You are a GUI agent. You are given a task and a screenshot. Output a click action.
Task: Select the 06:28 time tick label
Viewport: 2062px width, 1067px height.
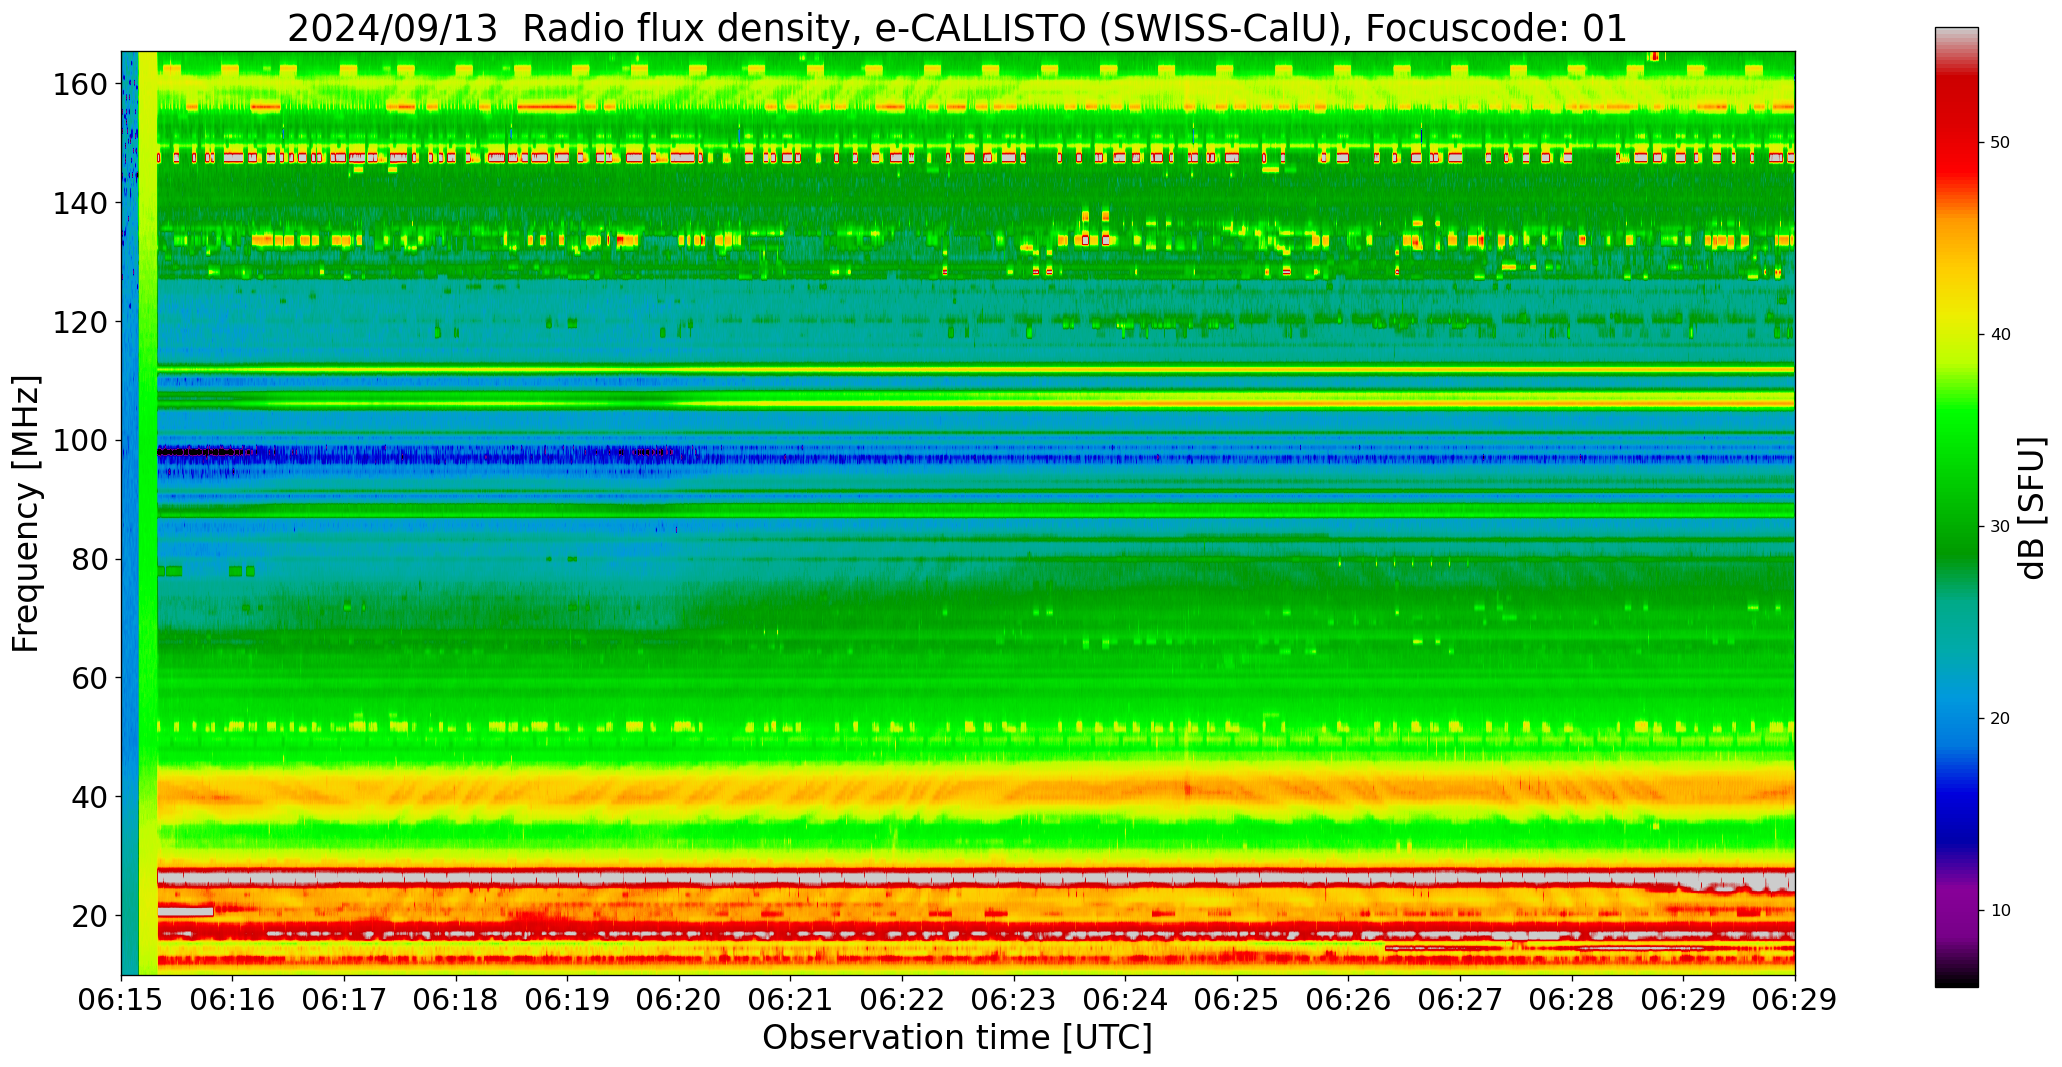[1571, 1001]
